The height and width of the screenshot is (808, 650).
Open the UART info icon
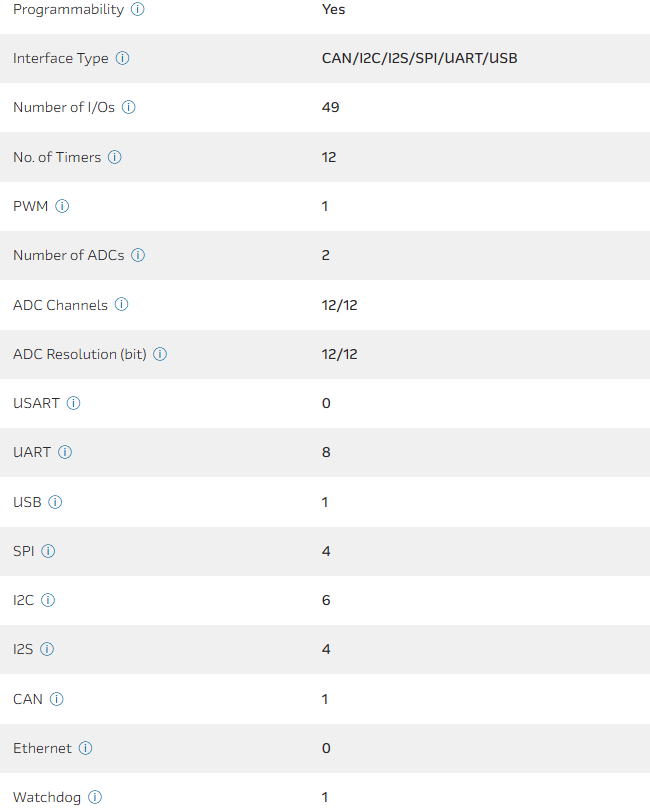tap(65, 452)
